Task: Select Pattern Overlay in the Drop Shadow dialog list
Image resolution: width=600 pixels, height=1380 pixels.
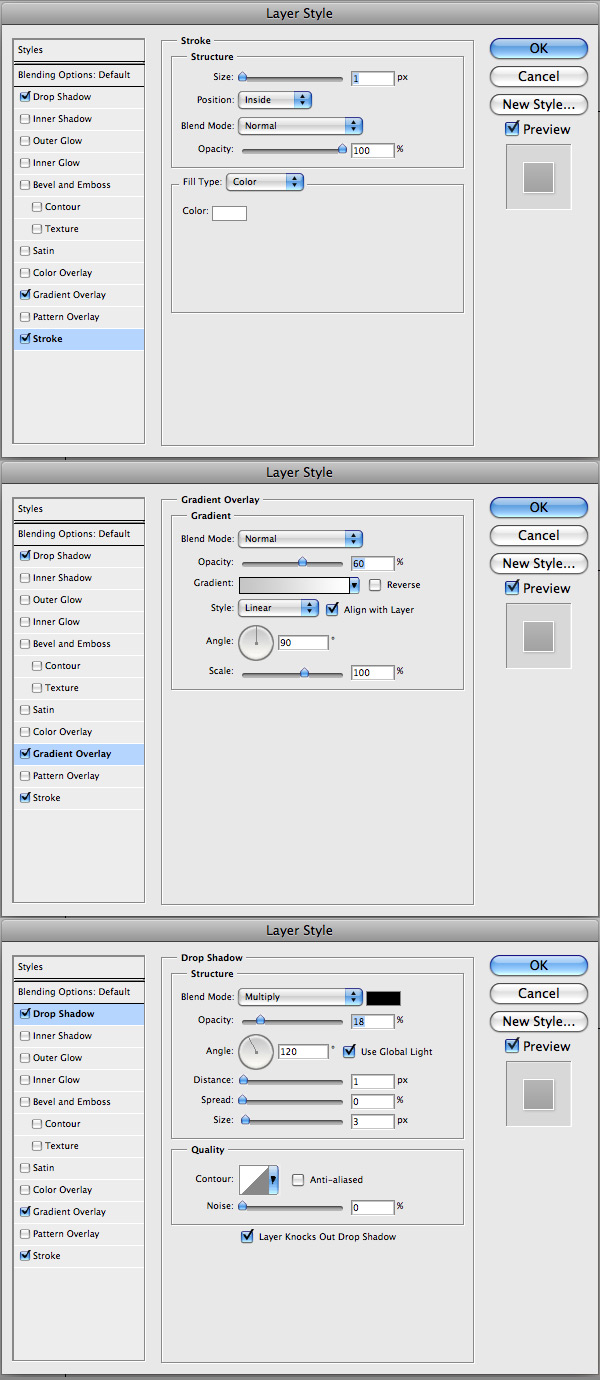Action: coord(79,1234)
